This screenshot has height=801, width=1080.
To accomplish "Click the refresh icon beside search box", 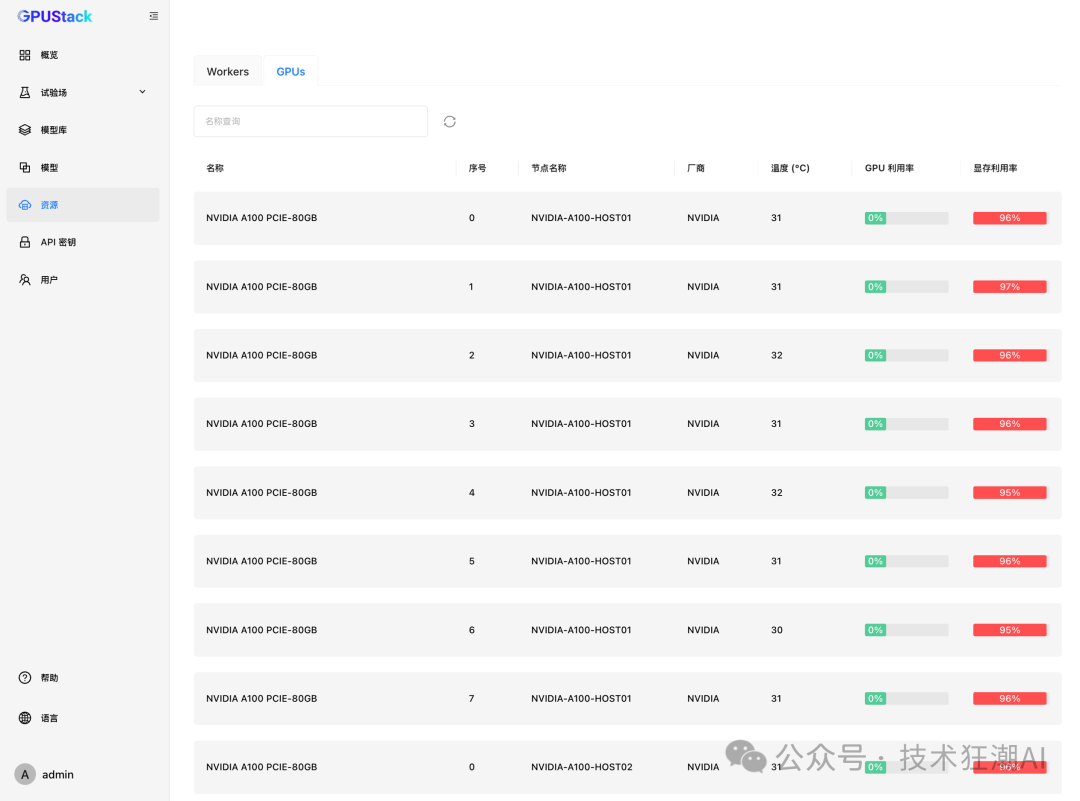I will coord(450,121).
